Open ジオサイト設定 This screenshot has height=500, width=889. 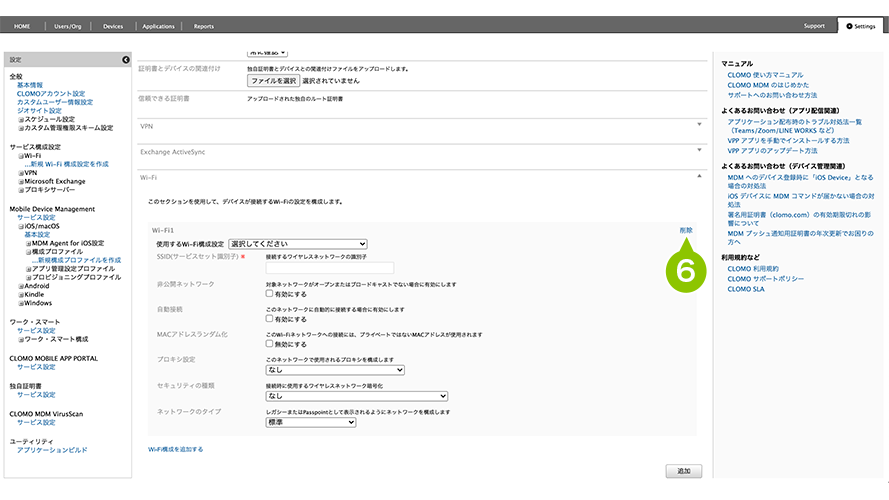click(x=39, y=111)
